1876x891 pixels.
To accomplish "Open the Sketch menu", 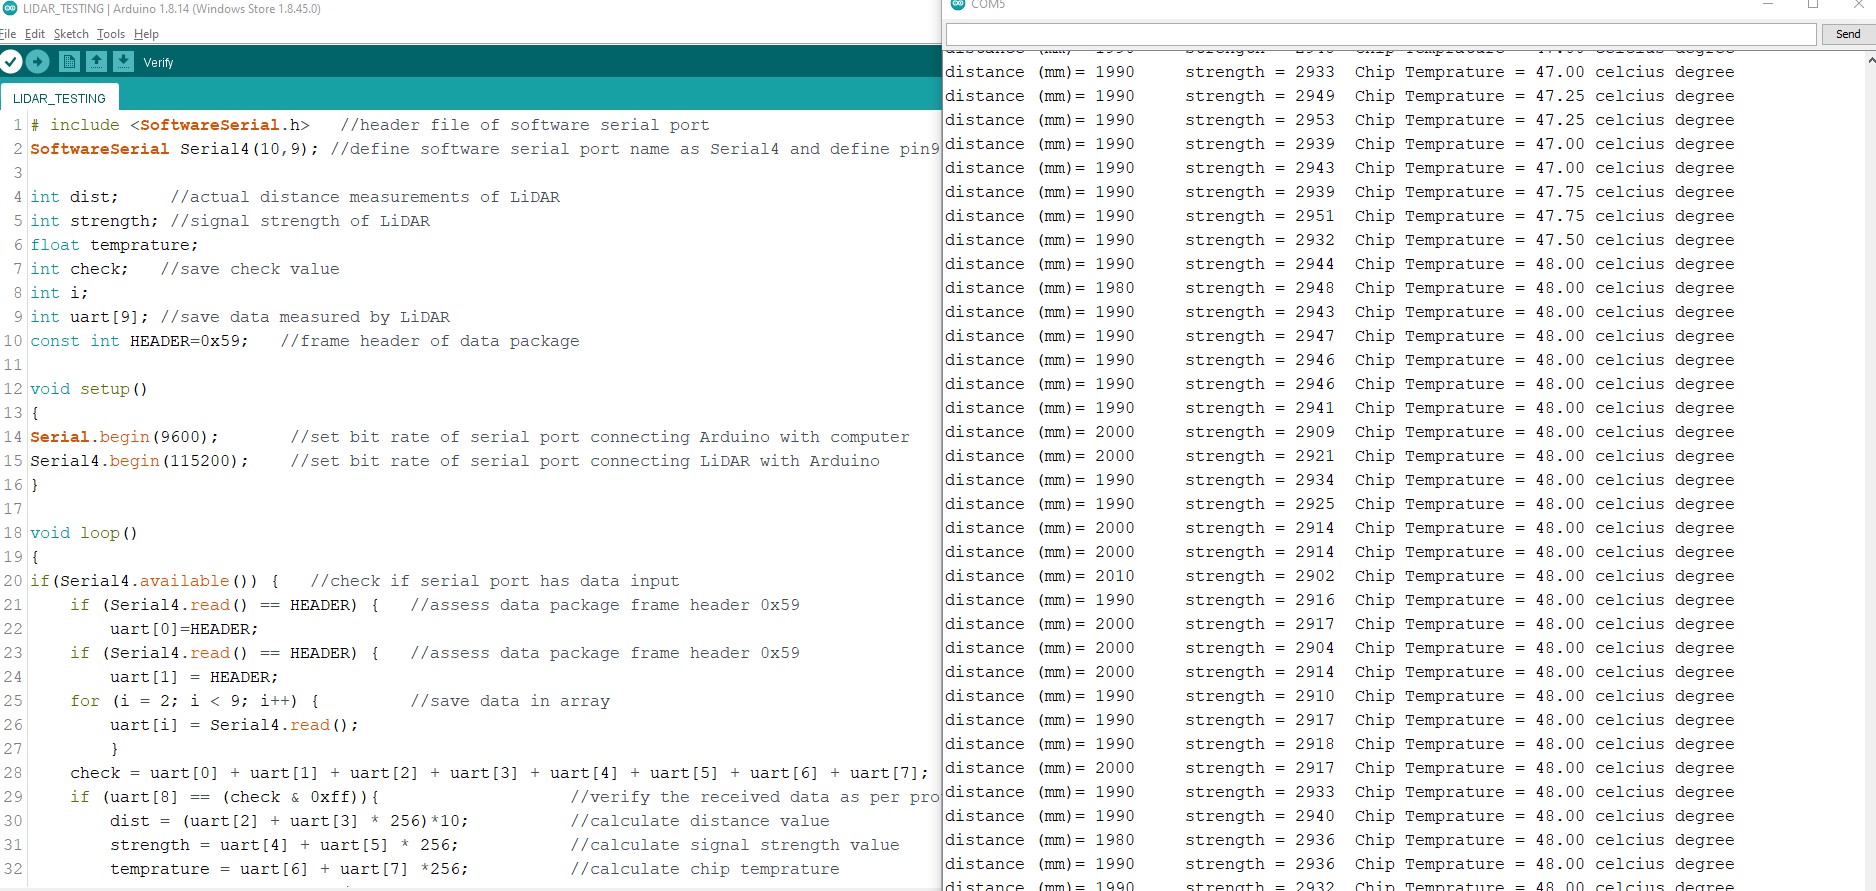I will tap(71, 34).
